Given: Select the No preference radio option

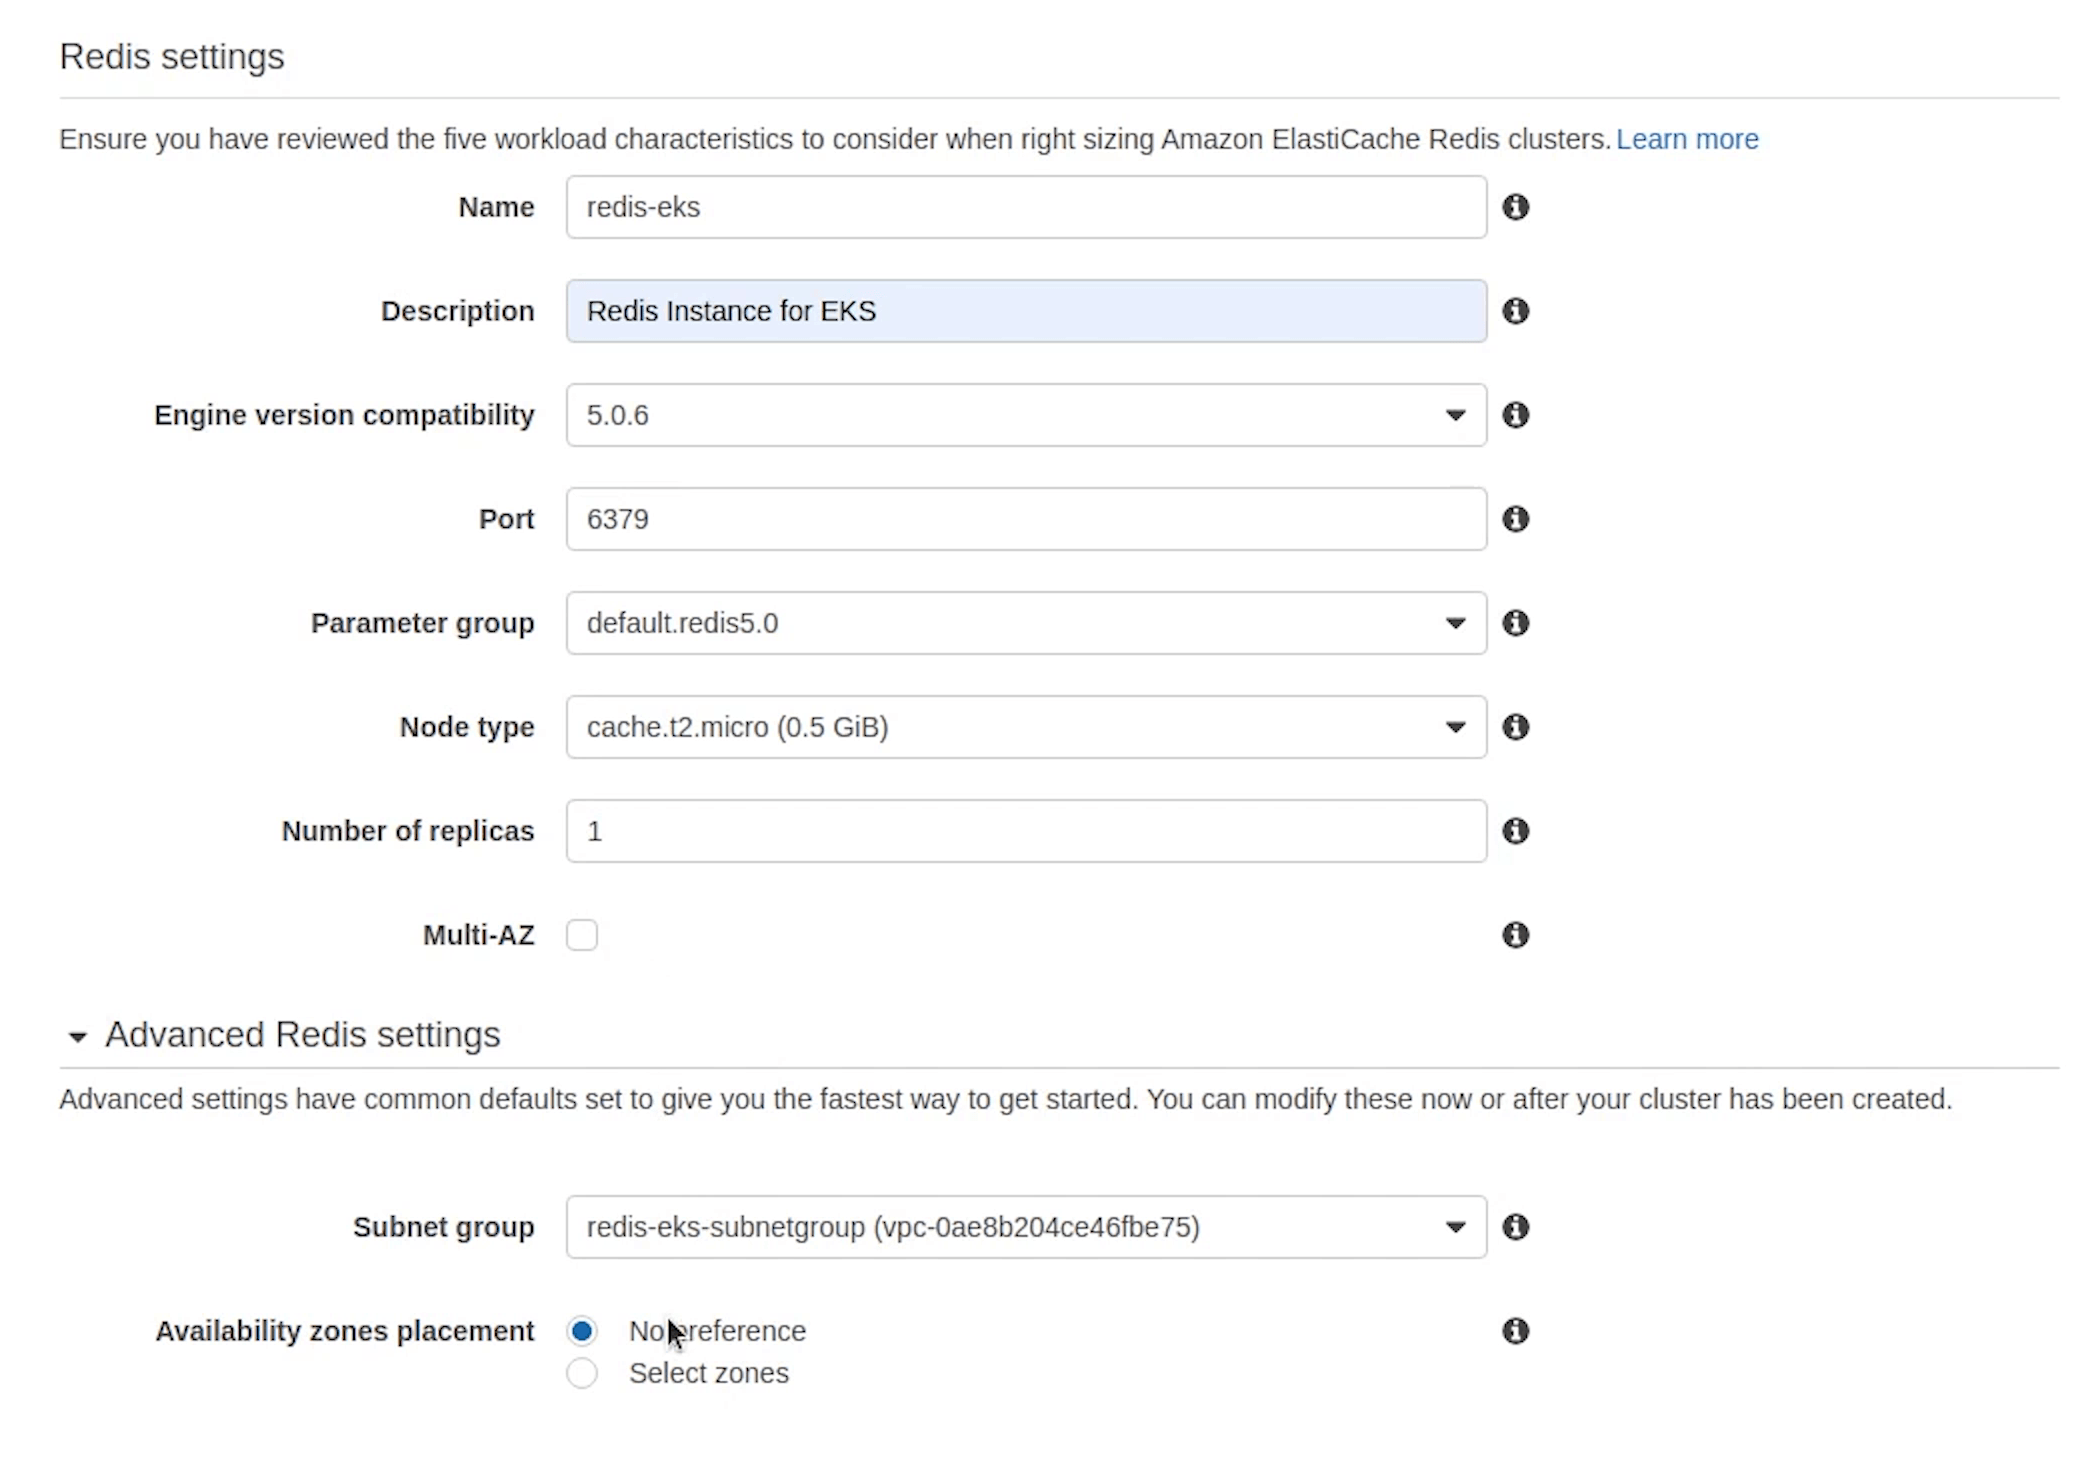Looking at the screenshot, I should pyautogui.click(x=582, y=1331).
